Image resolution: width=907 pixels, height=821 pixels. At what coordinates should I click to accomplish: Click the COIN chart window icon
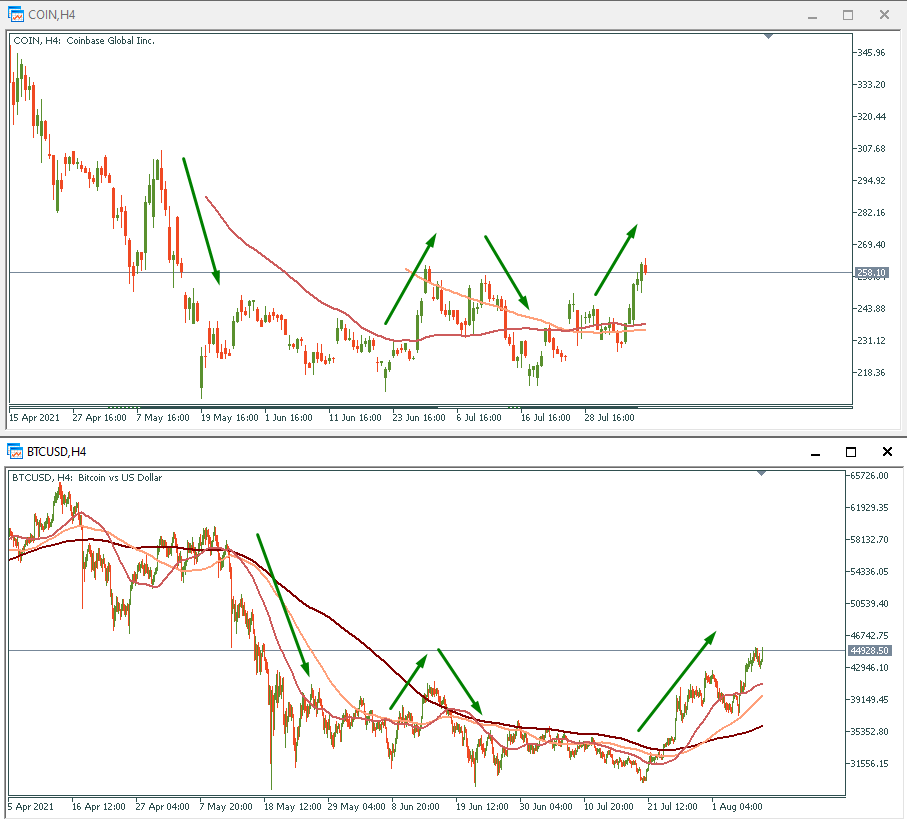click(16, 15)
